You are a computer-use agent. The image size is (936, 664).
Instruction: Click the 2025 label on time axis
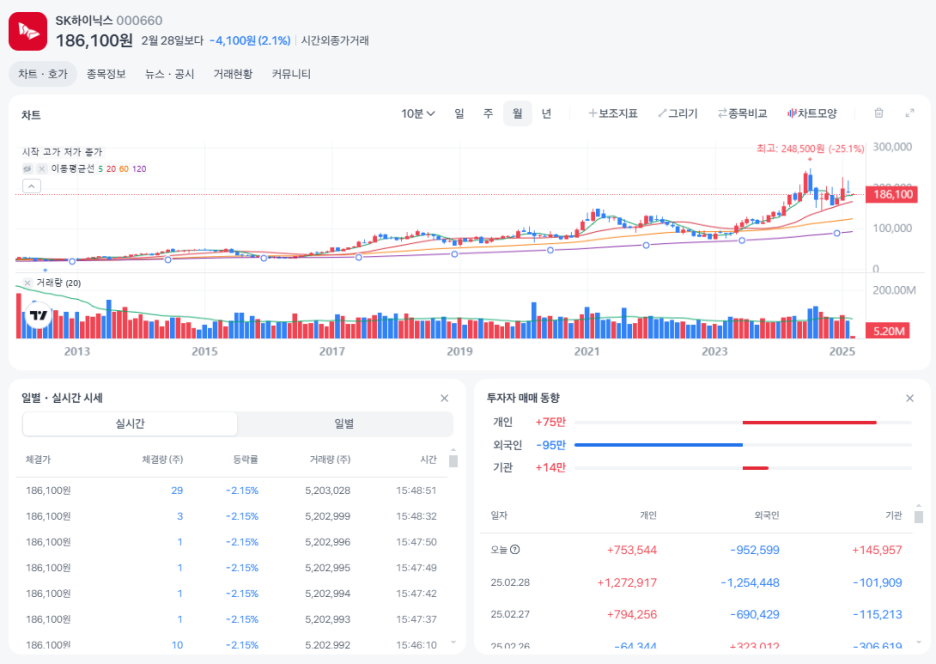click(x=842, y=352)
